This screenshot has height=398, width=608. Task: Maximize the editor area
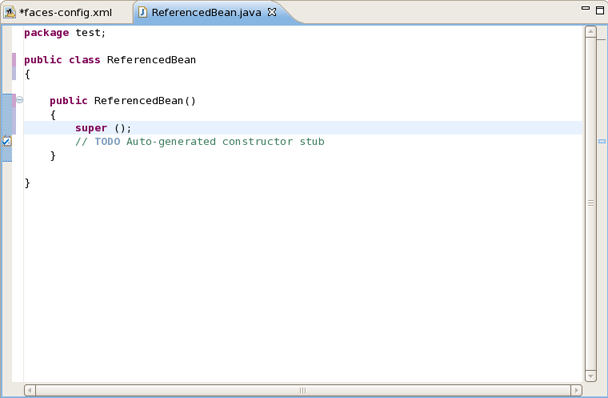pyautogui.click(x=600, y=10)
